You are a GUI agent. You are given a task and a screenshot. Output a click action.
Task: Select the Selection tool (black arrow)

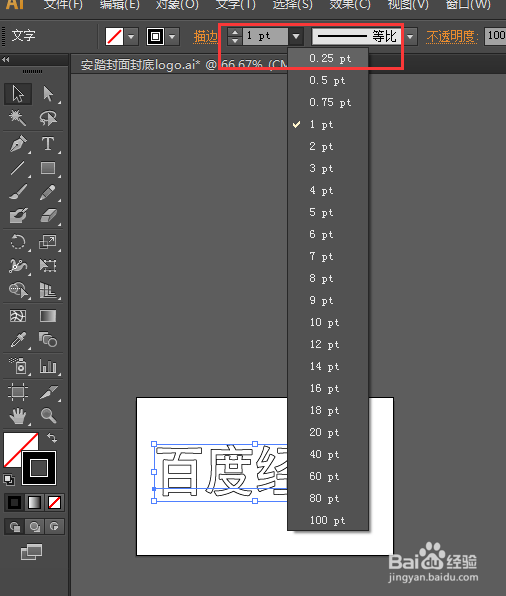coord(18,94)
